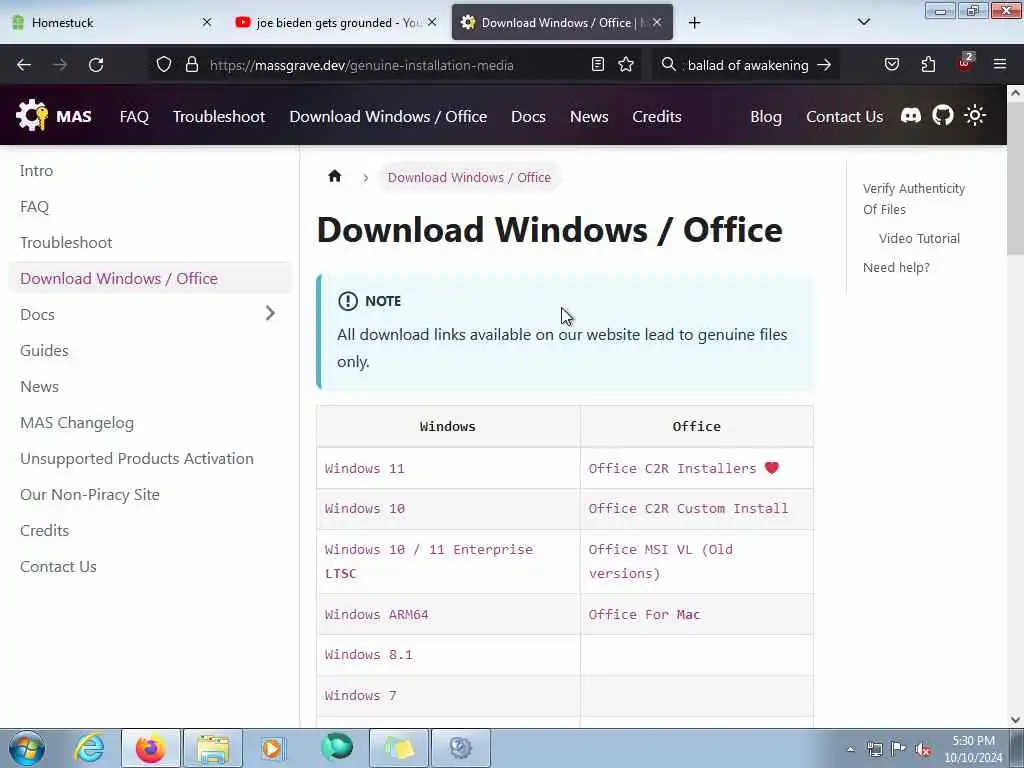Screen dimensions: 1024x768
Task: Open GitHub icon in site header
Action: 942,116
